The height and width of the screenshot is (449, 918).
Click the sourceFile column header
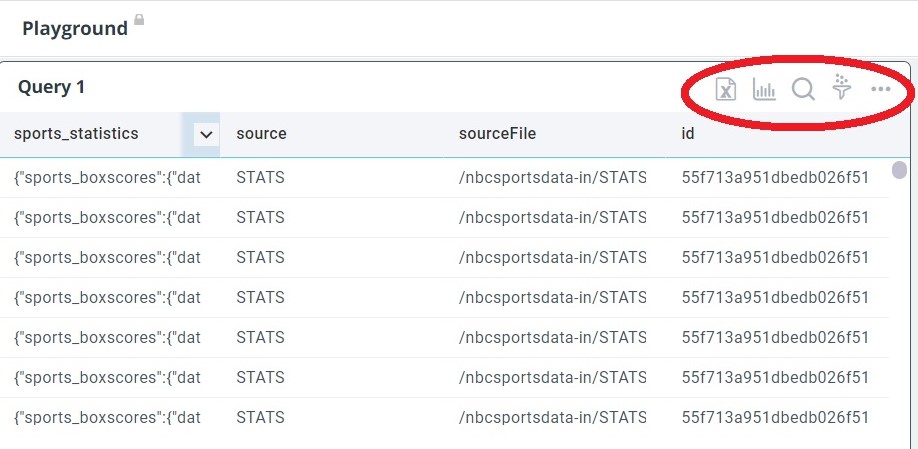point(497,134)
